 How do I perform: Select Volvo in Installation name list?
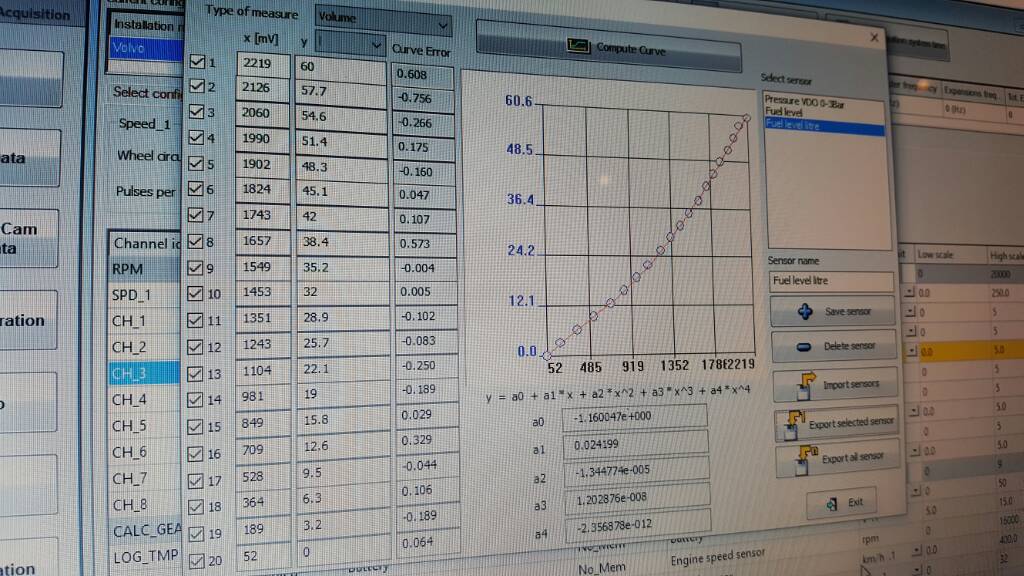click(x=147, y=48)
